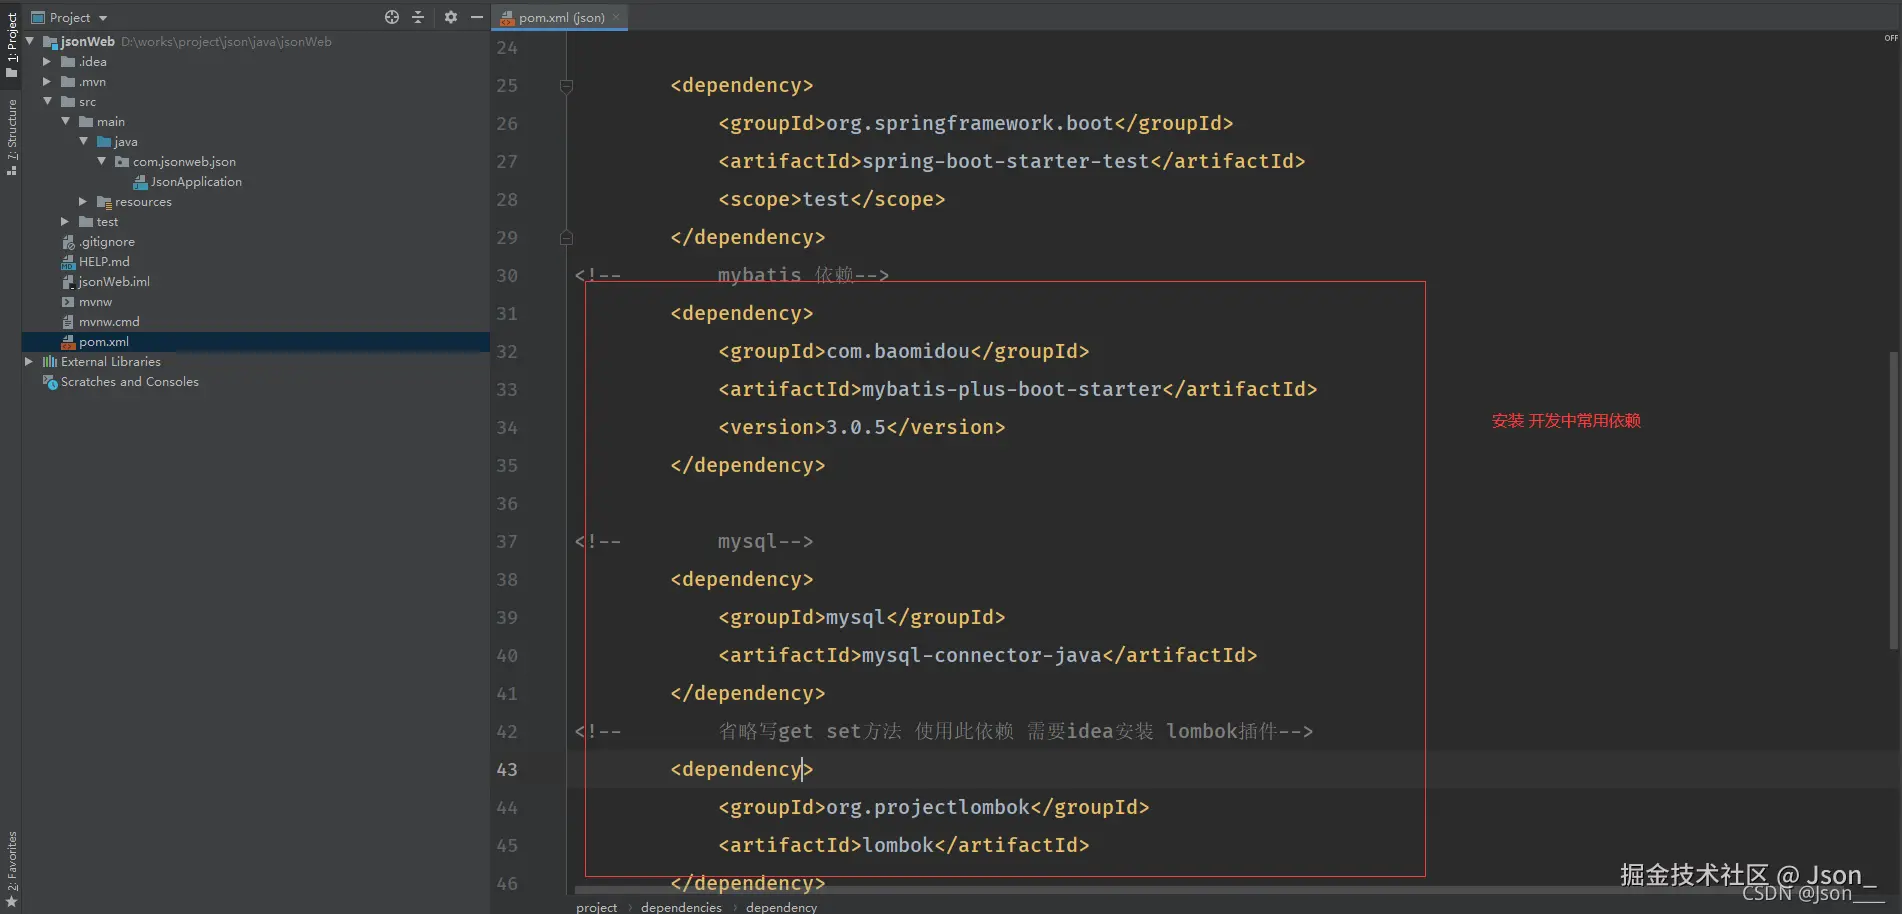This screenshot has width=1902, height=914.
Task: Click breadcrumb 'dependency' at editor bottom
Action: [x=782, y=907]
